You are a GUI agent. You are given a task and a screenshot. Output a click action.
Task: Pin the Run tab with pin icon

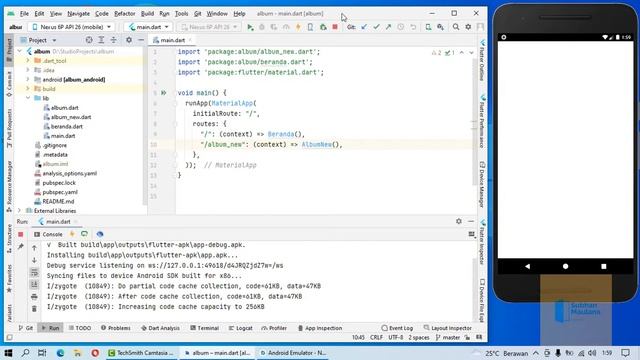coord(20,247)
